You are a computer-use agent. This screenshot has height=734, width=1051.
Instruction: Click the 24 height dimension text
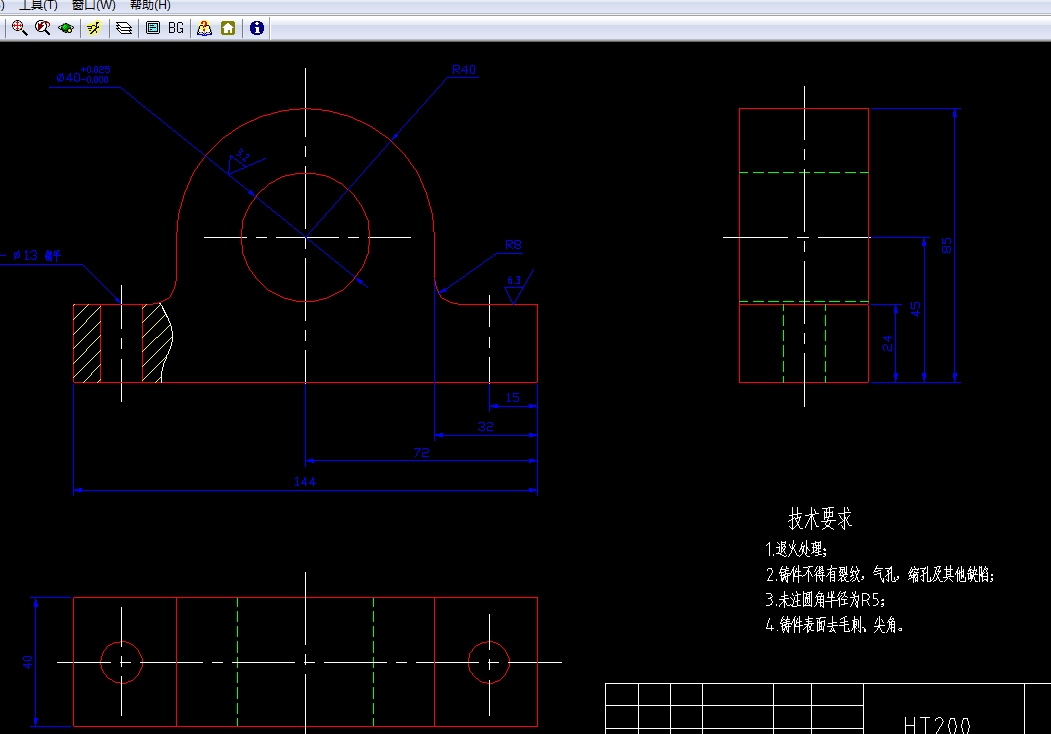click(x=887, y=344)
